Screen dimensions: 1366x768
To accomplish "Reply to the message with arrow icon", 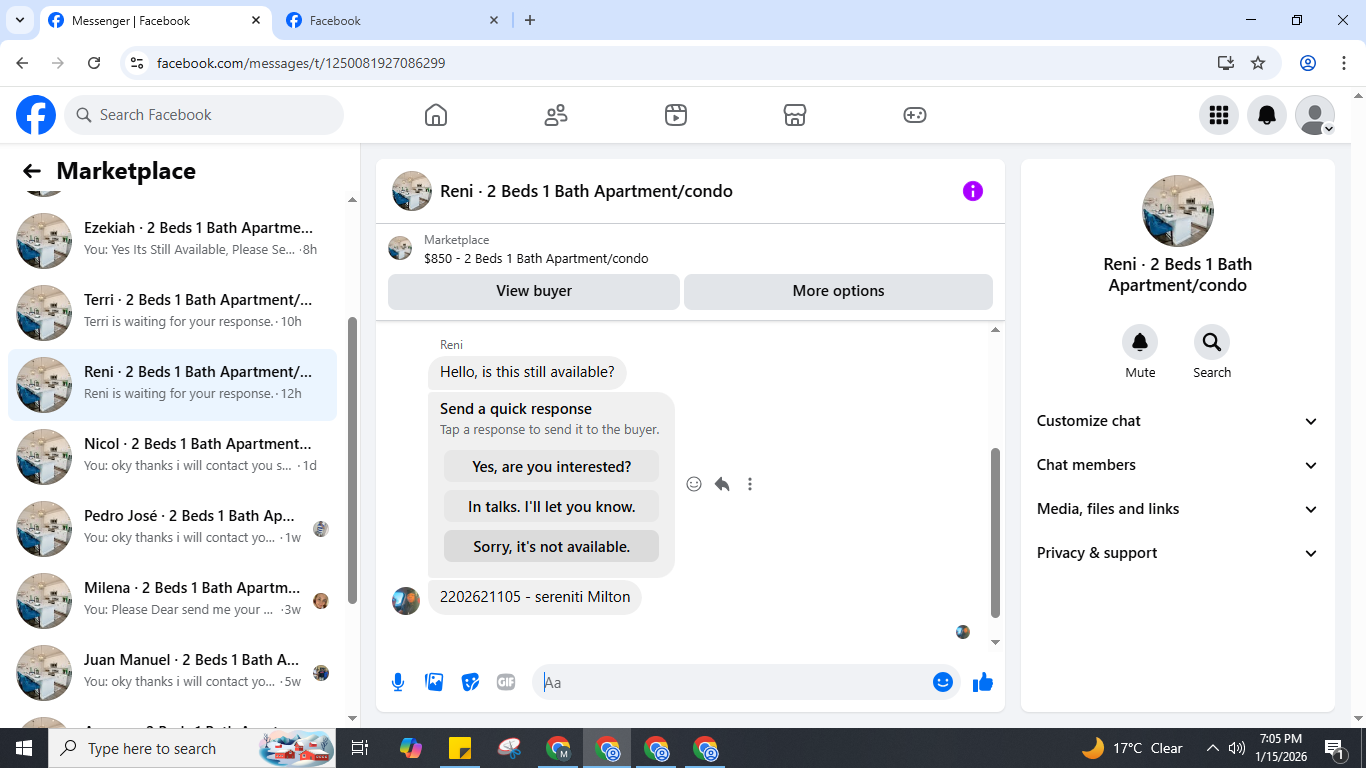I will [x=722, y=484].
